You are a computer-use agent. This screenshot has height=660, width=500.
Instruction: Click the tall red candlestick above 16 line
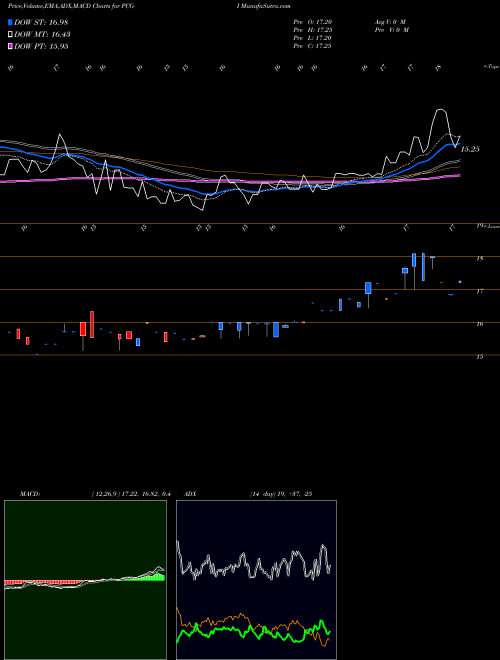click(92, 325)
